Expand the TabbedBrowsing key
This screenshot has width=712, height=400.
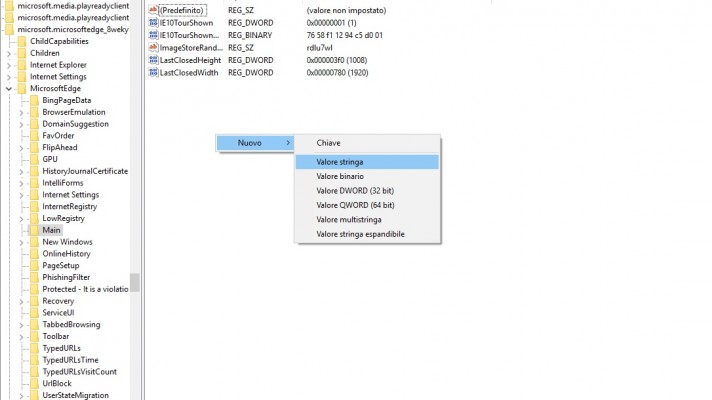(x=21, y=325)
